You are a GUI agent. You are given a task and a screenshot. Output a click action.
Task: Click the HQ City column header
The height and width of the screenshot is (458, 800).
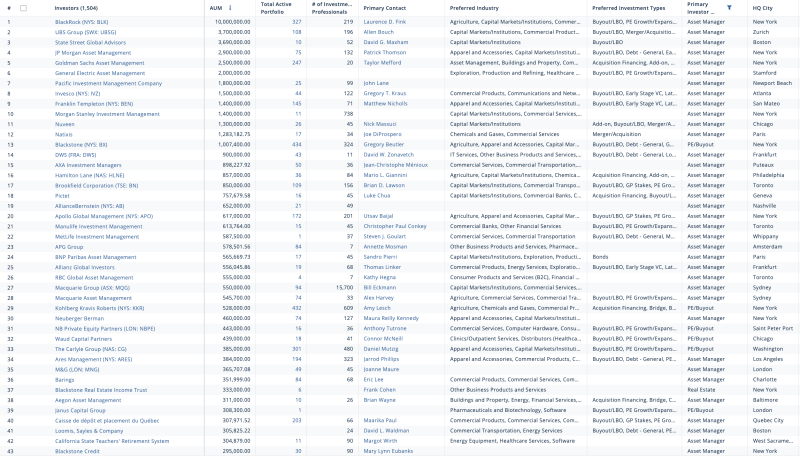point(762,8)
